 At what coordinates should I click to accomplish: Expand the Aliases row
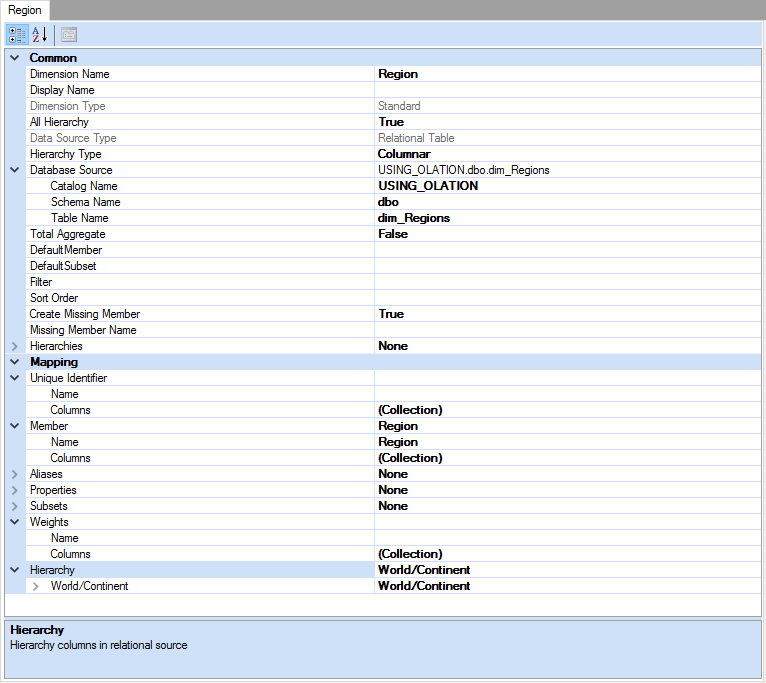click(15, 474)
